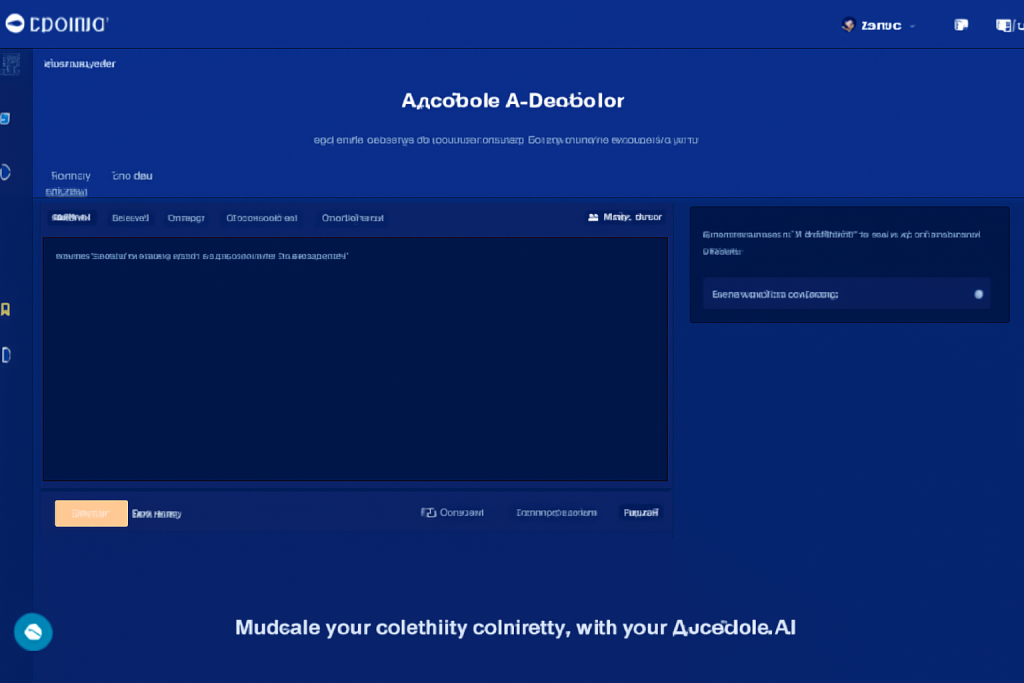1024x683 pixels.
Task: Expand the Mainly dursor selector
Action: [x=625, y=217]
